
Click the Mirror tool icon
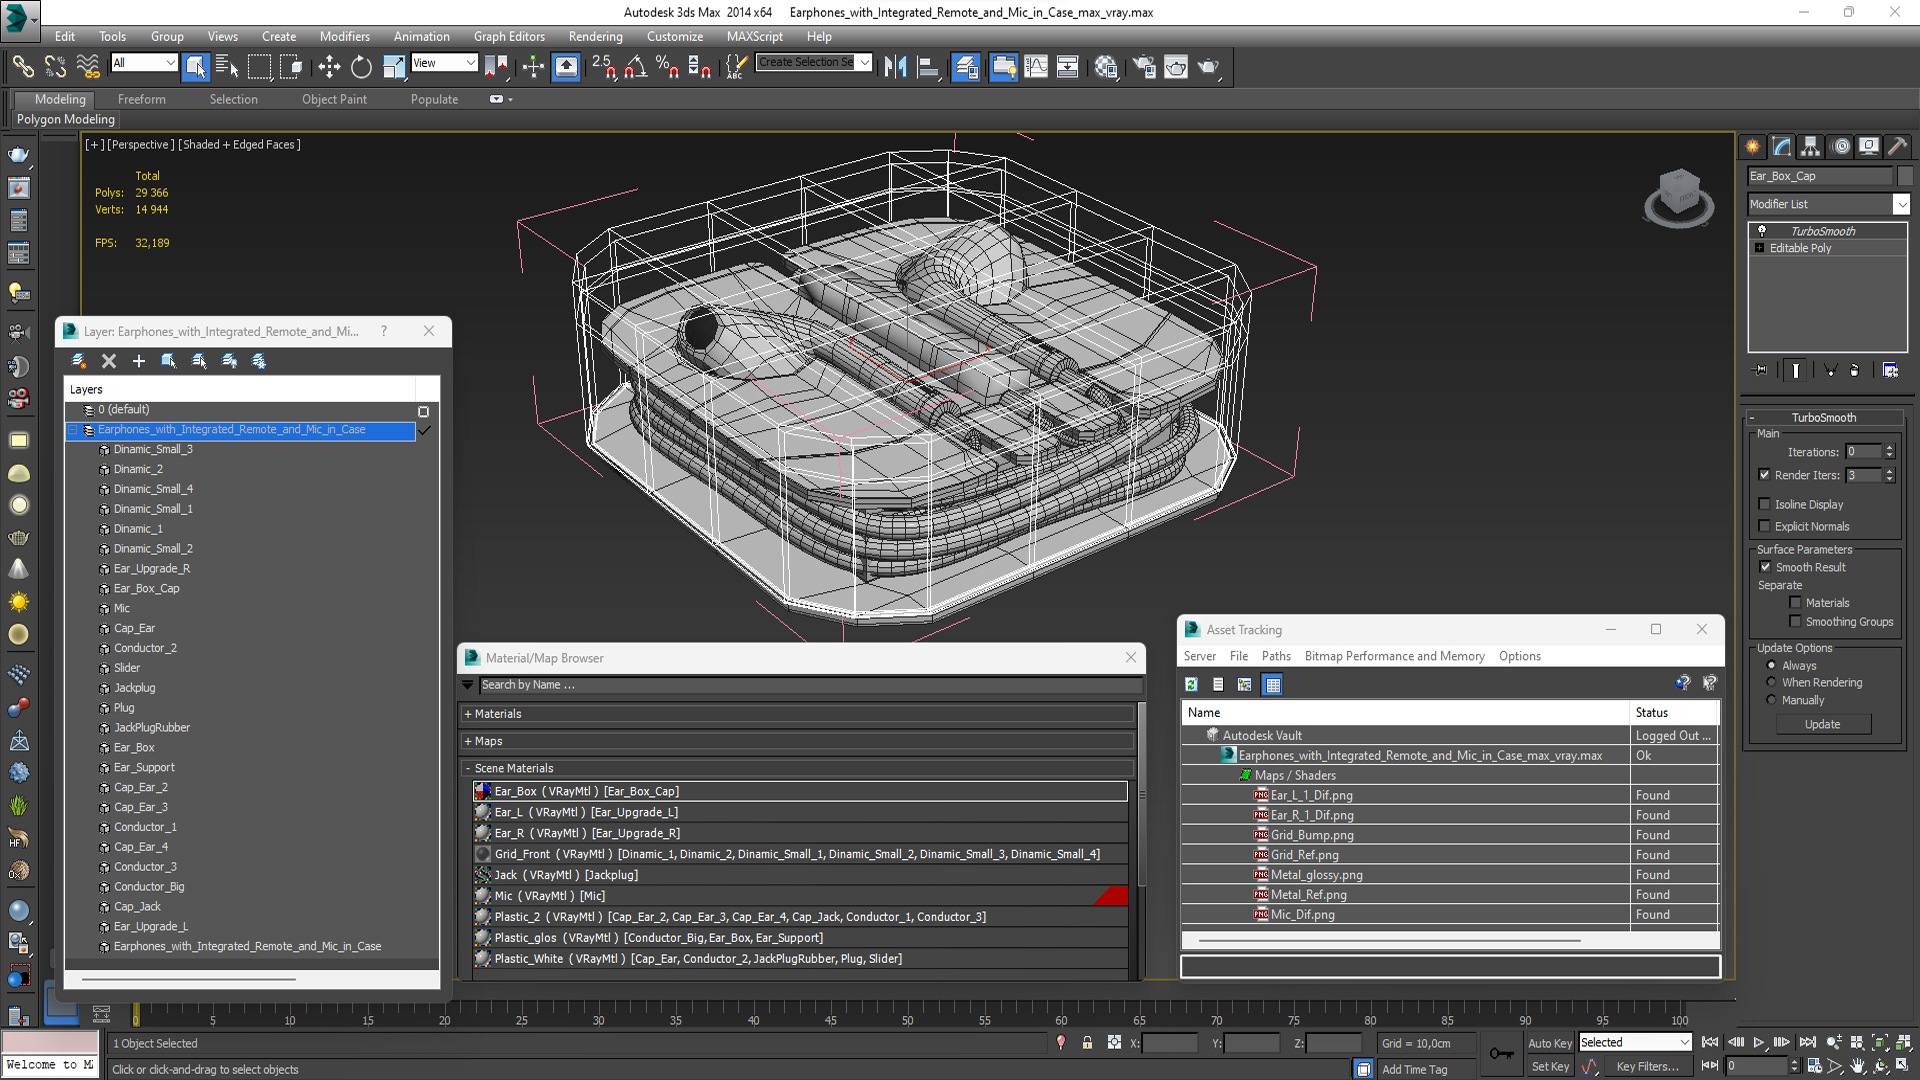[x=895, y=67]
